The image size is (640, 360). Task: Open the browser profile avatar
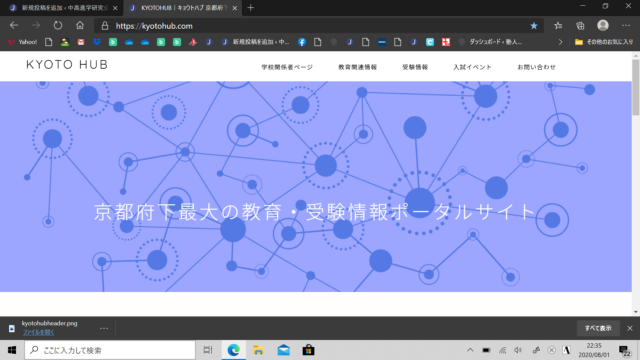(603, 25)
